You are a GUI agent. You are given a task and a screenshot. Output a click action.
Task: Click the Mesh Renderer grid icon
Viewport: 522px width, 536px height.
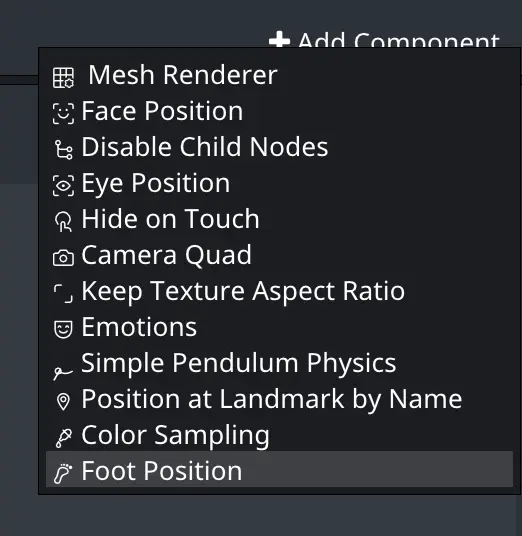point(63,78)
